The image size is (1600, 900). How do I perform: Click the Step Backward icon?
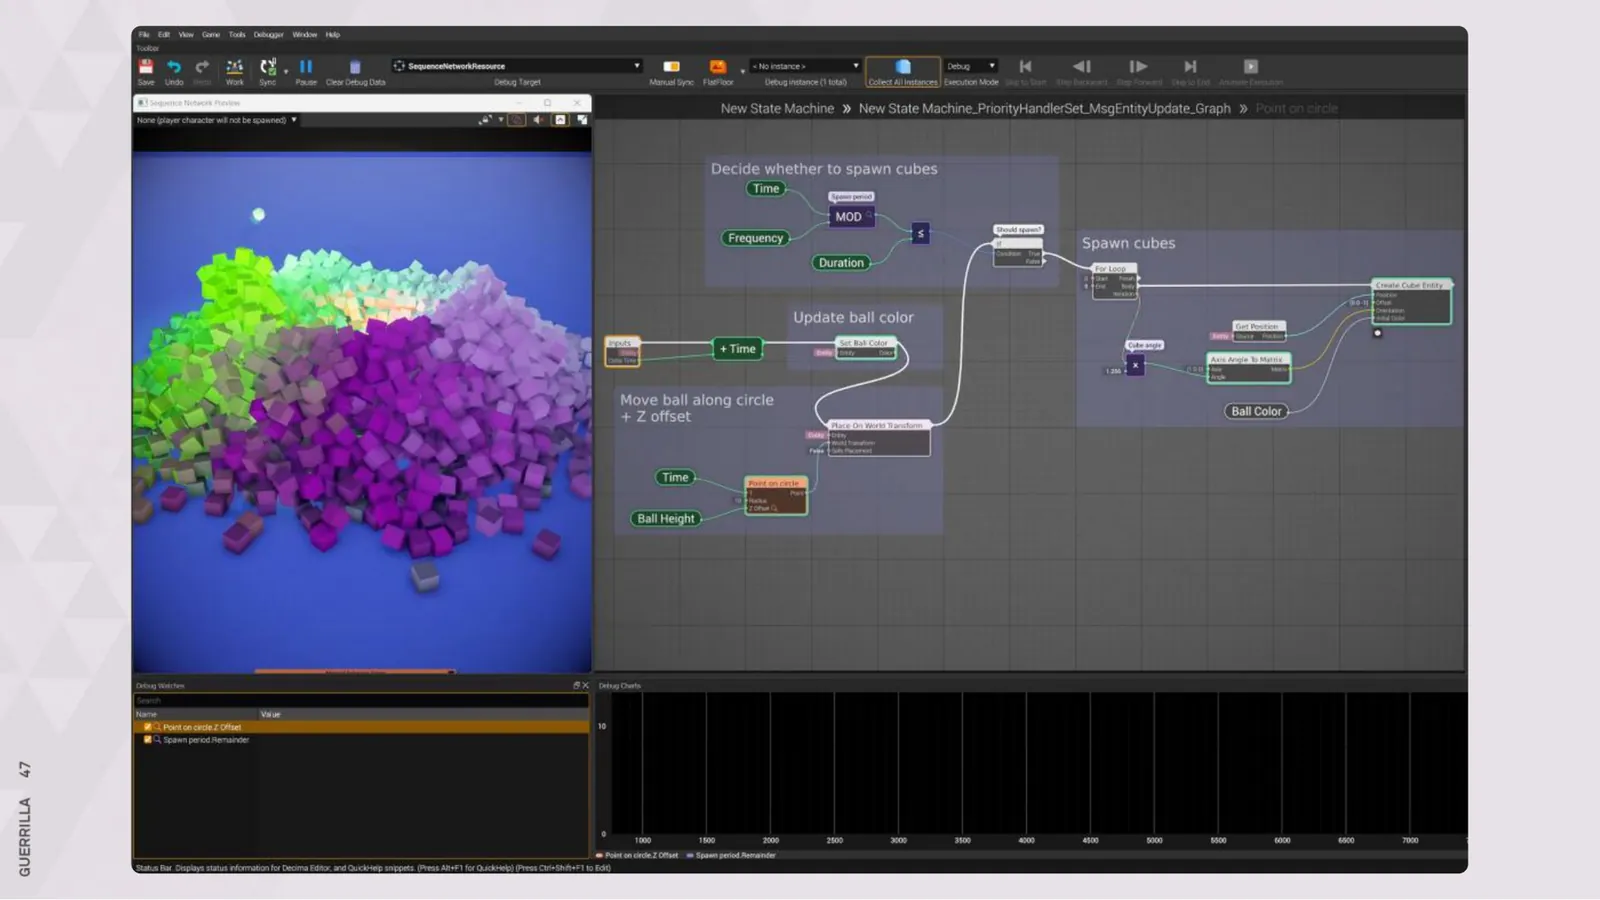1081,67
